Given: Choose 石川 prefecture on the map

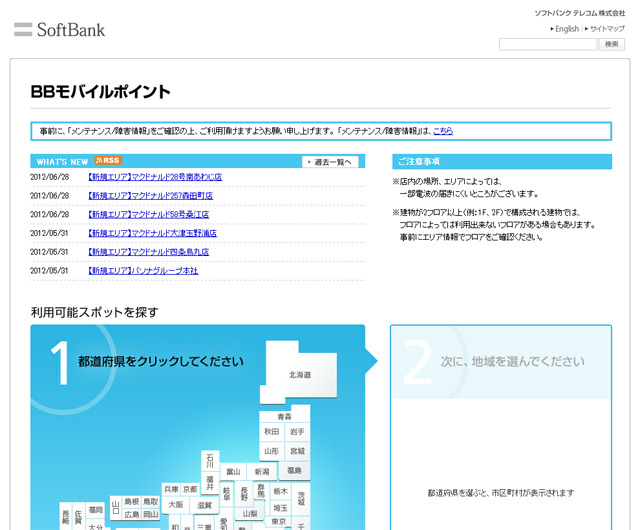Looking at the screenshot, I should click(x=210, y=460).
